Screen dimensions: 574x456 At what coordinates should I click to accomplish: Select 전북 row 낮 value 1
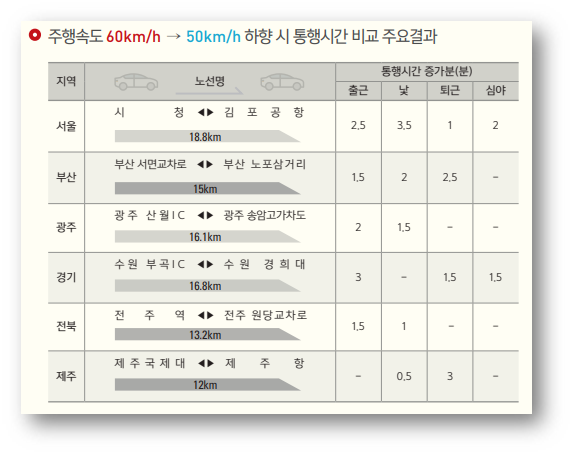(404, 326)
